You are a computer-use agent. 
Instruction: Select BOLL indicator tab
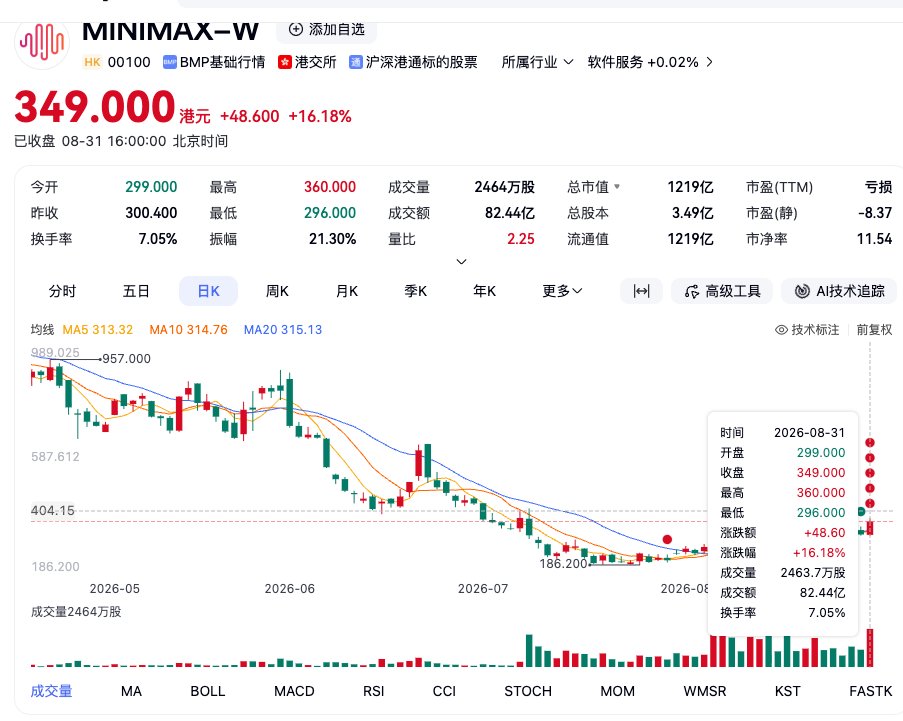[207, 691]
